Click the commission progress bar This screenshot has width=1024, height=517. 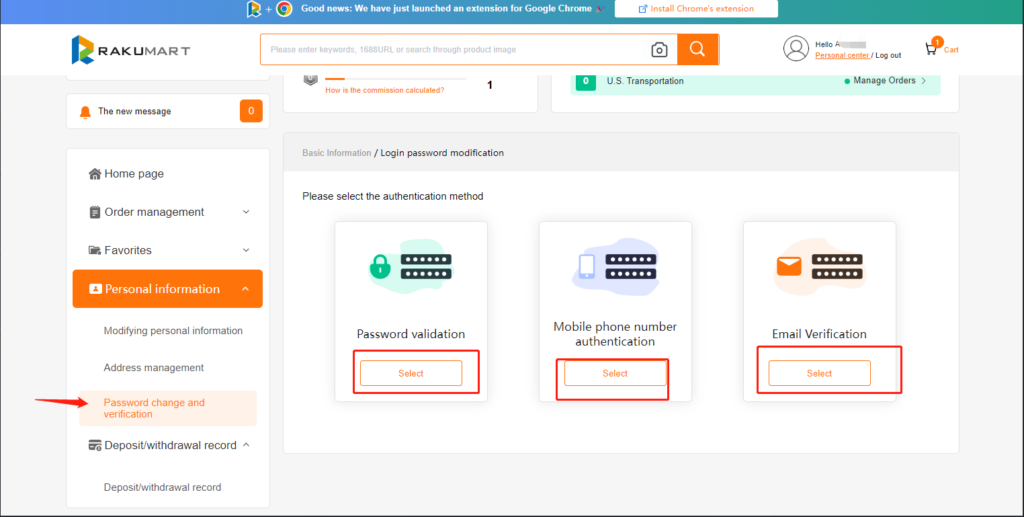(x=396, y=79)
